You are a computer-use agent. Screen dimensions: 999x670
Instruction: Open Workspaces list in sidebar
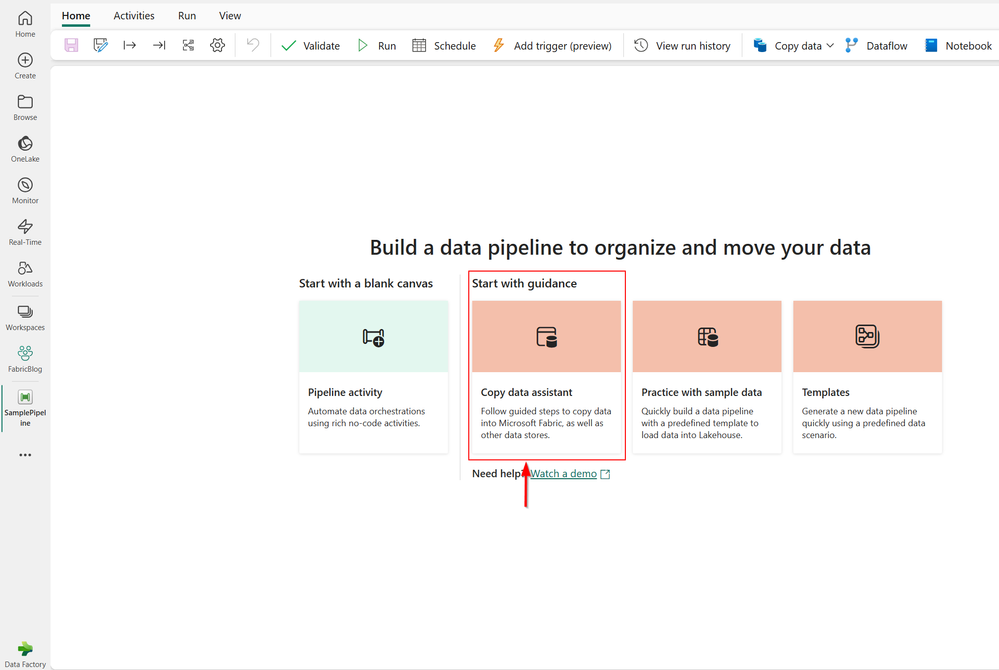(x=25, y=317)
